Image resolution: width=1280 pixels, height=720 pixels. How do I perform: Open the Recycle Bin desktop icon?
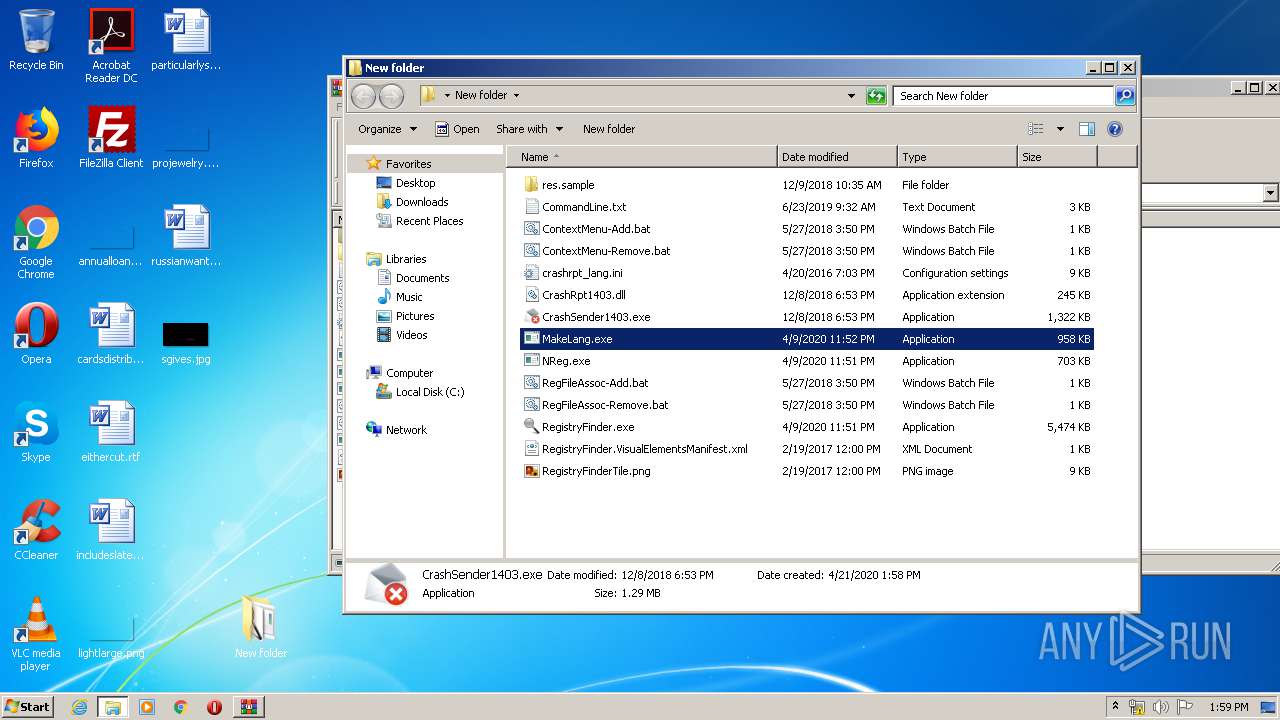pyautogui.click(x=36, y=40)
